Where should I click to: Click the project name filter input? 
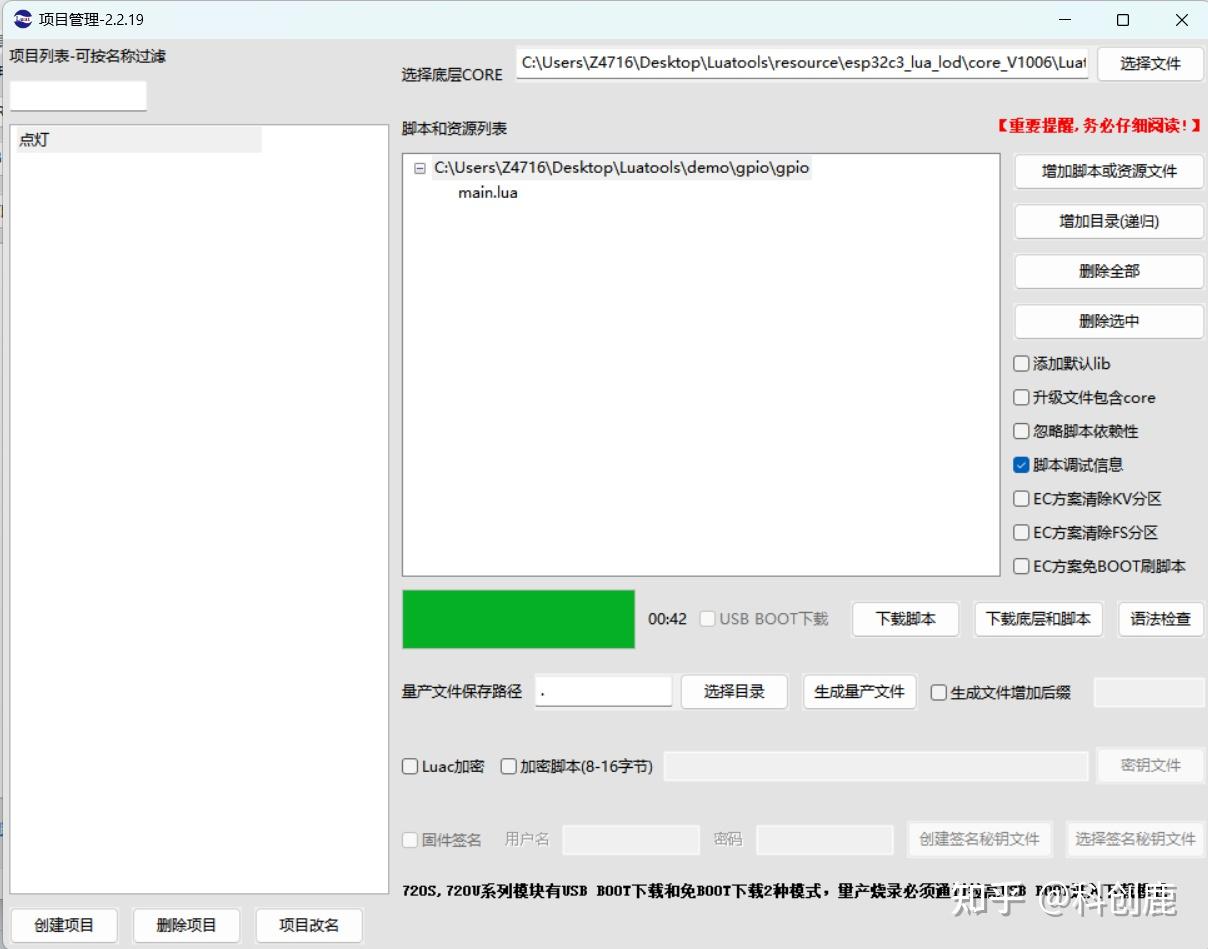click(78, 96)
